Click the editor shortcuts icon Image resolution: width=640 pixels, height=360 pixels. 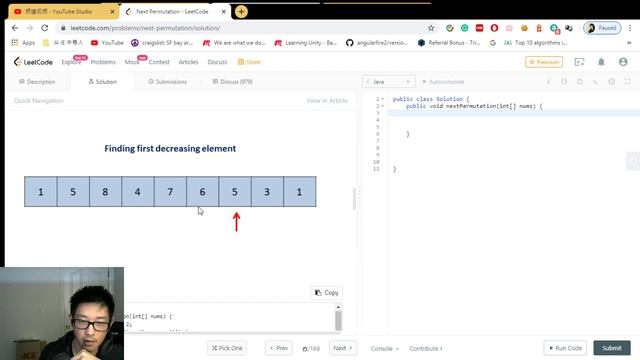click(x=596, y=82)
